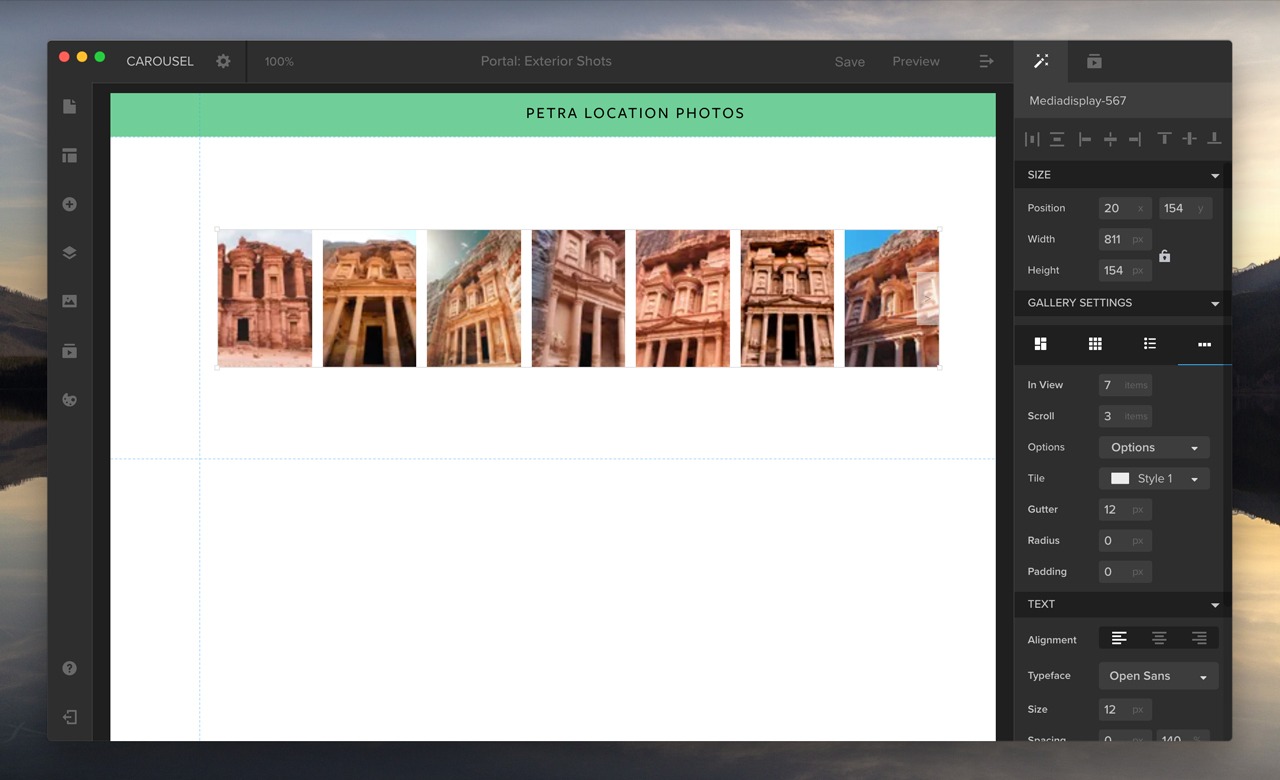1280x780 pixels.
Task: Click the Save button
Action: [850, 61]
